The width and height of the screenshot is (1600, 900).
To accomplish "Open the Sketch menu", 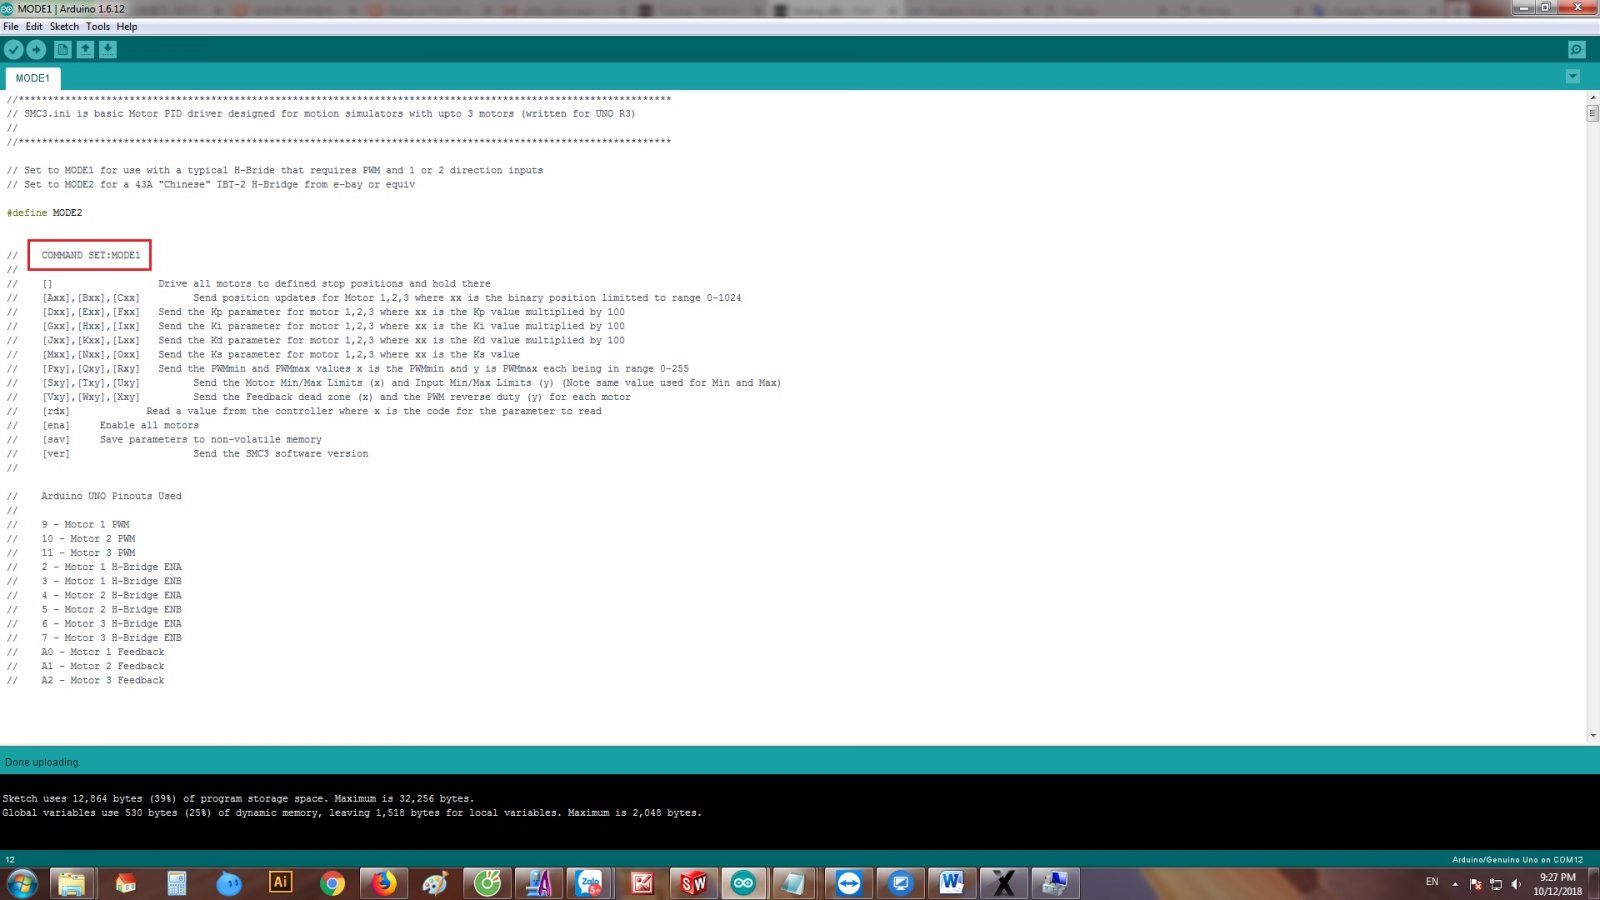I will 64,27.
